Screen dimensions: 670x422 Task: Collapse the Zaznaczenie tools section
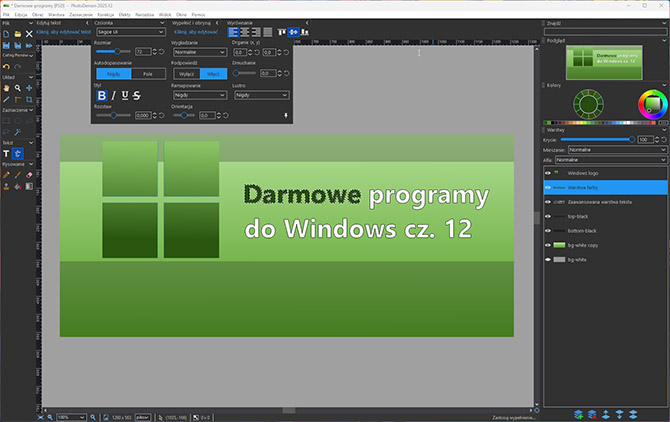(31, 110)
